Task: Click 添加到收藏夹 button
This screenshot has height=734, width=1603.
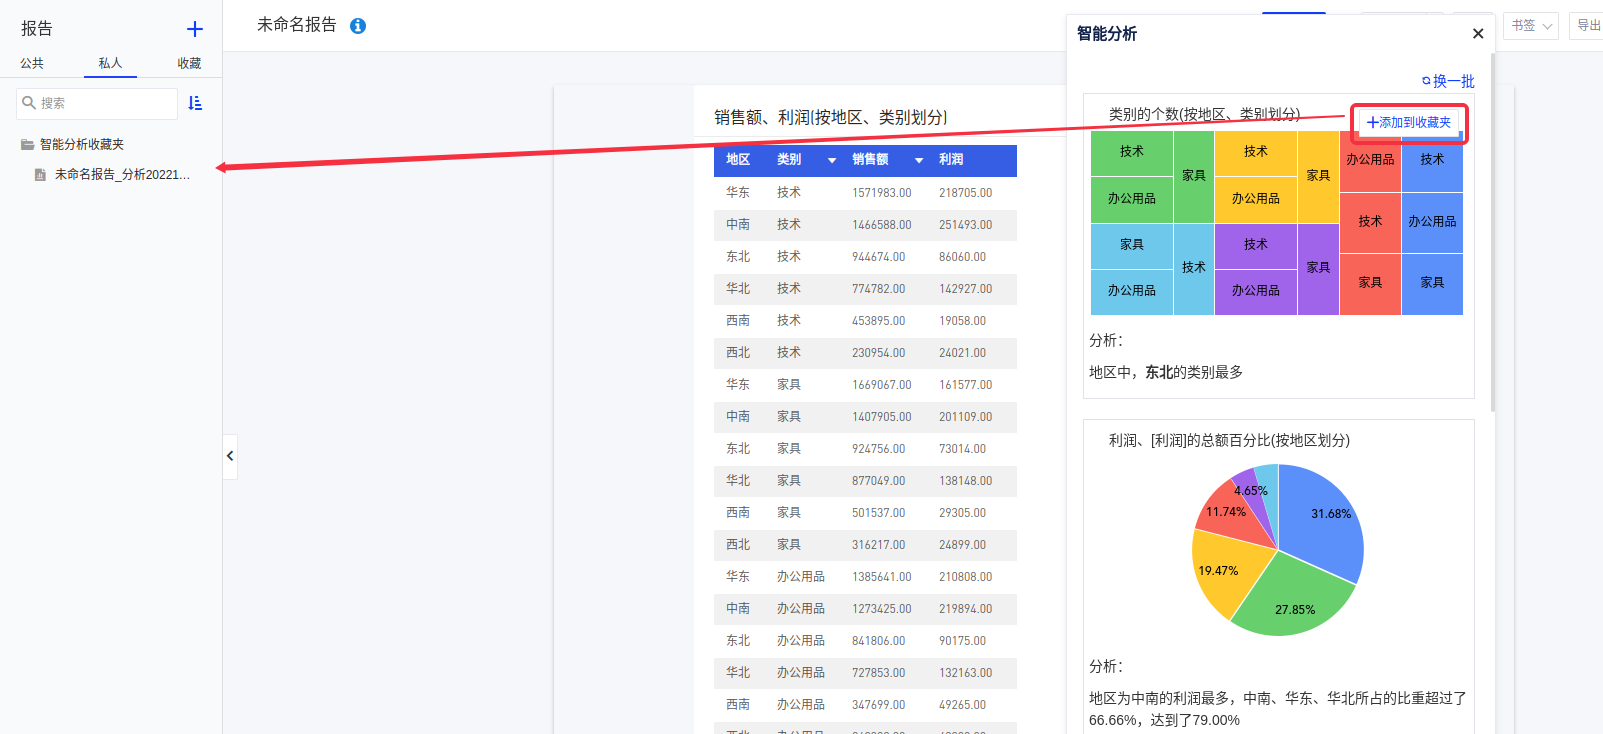Action: click(x=1409, y=122)
